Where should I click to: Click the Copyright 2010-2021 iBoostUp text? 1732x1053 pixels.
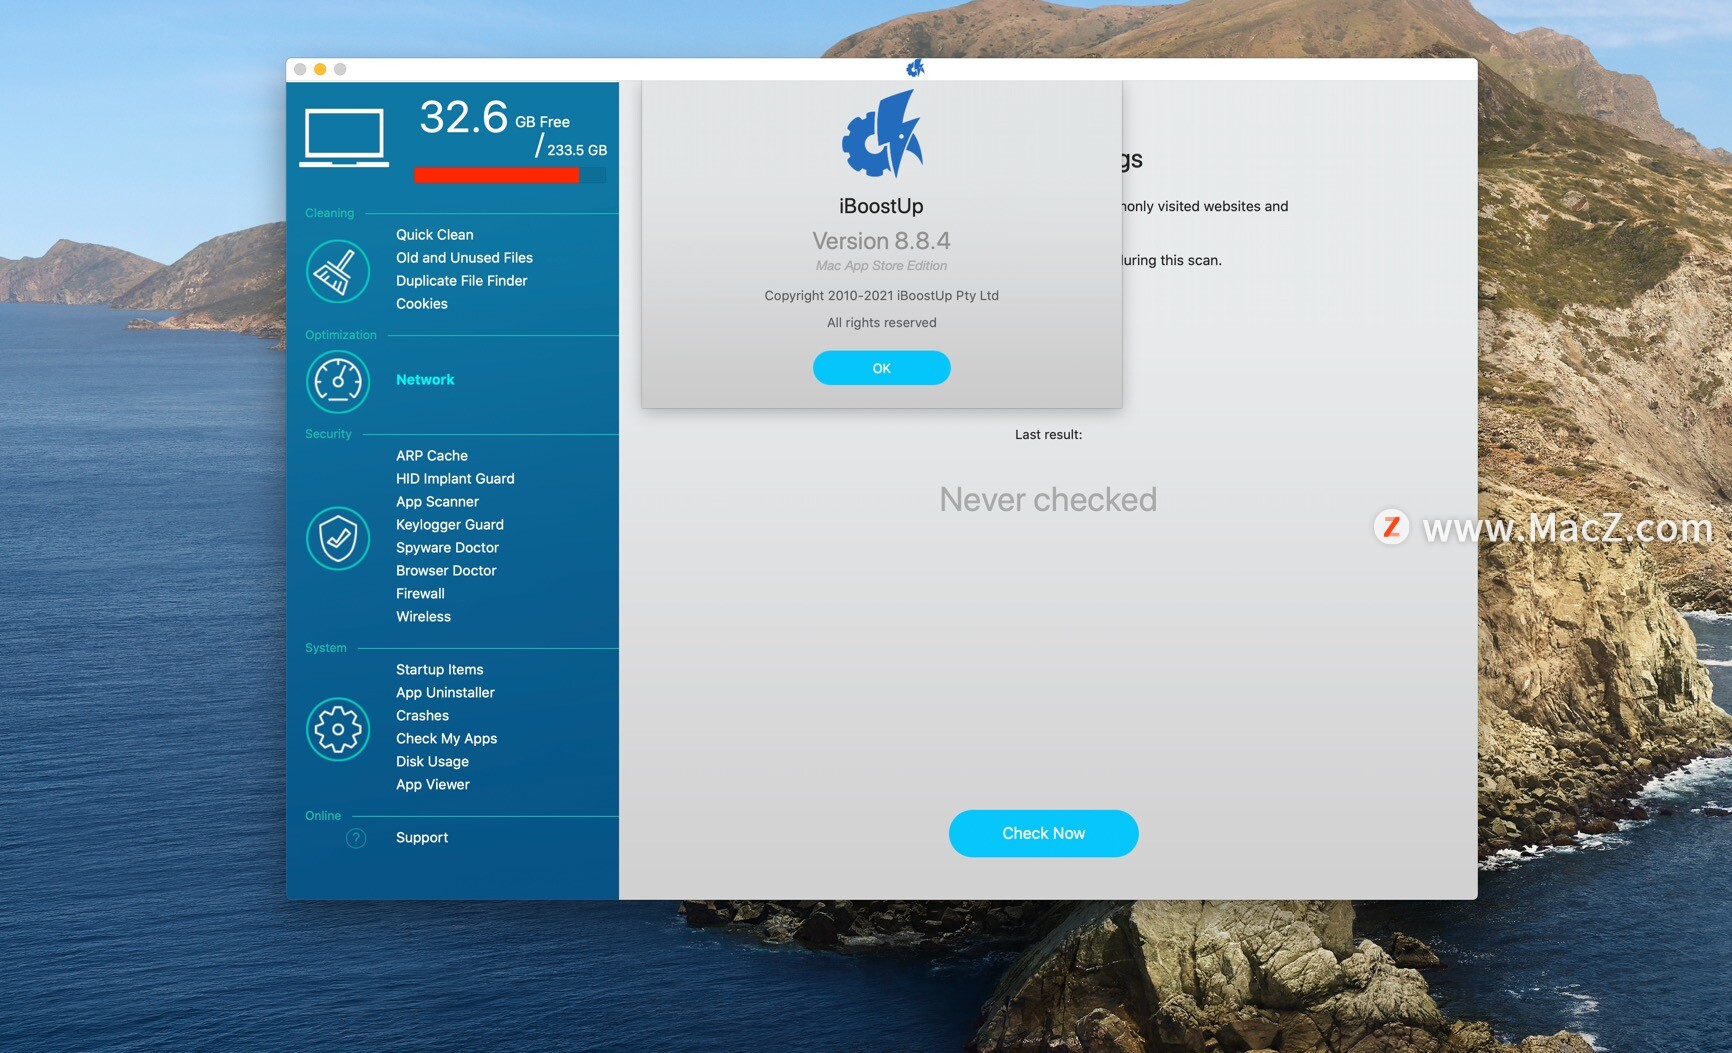pyautogui.click(x=881, y=296)
